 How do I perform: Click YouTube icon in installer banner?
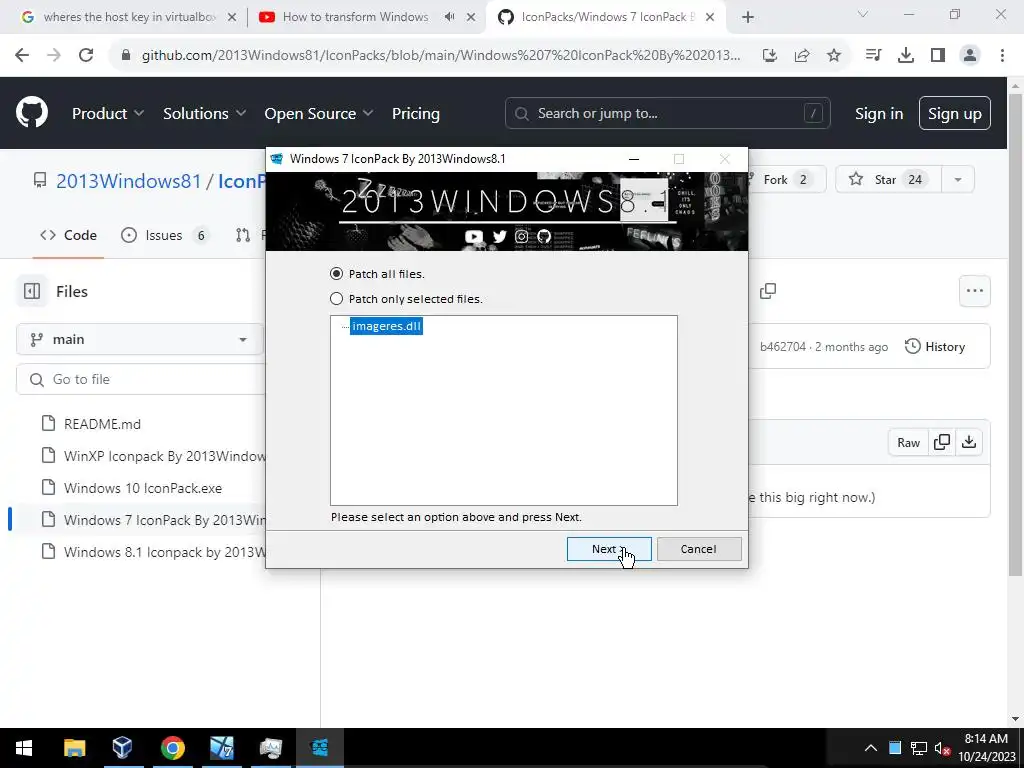(473, 236)
